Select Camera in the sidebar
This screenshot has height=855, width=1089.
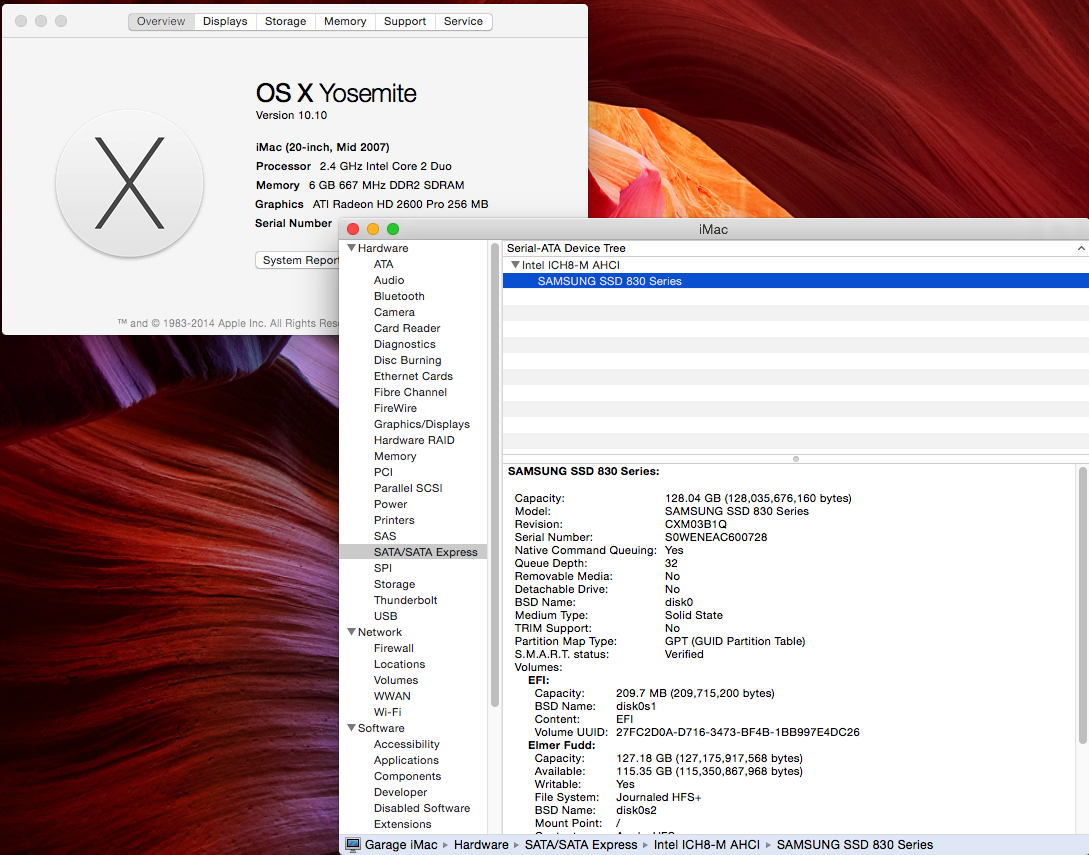point(394,312)
